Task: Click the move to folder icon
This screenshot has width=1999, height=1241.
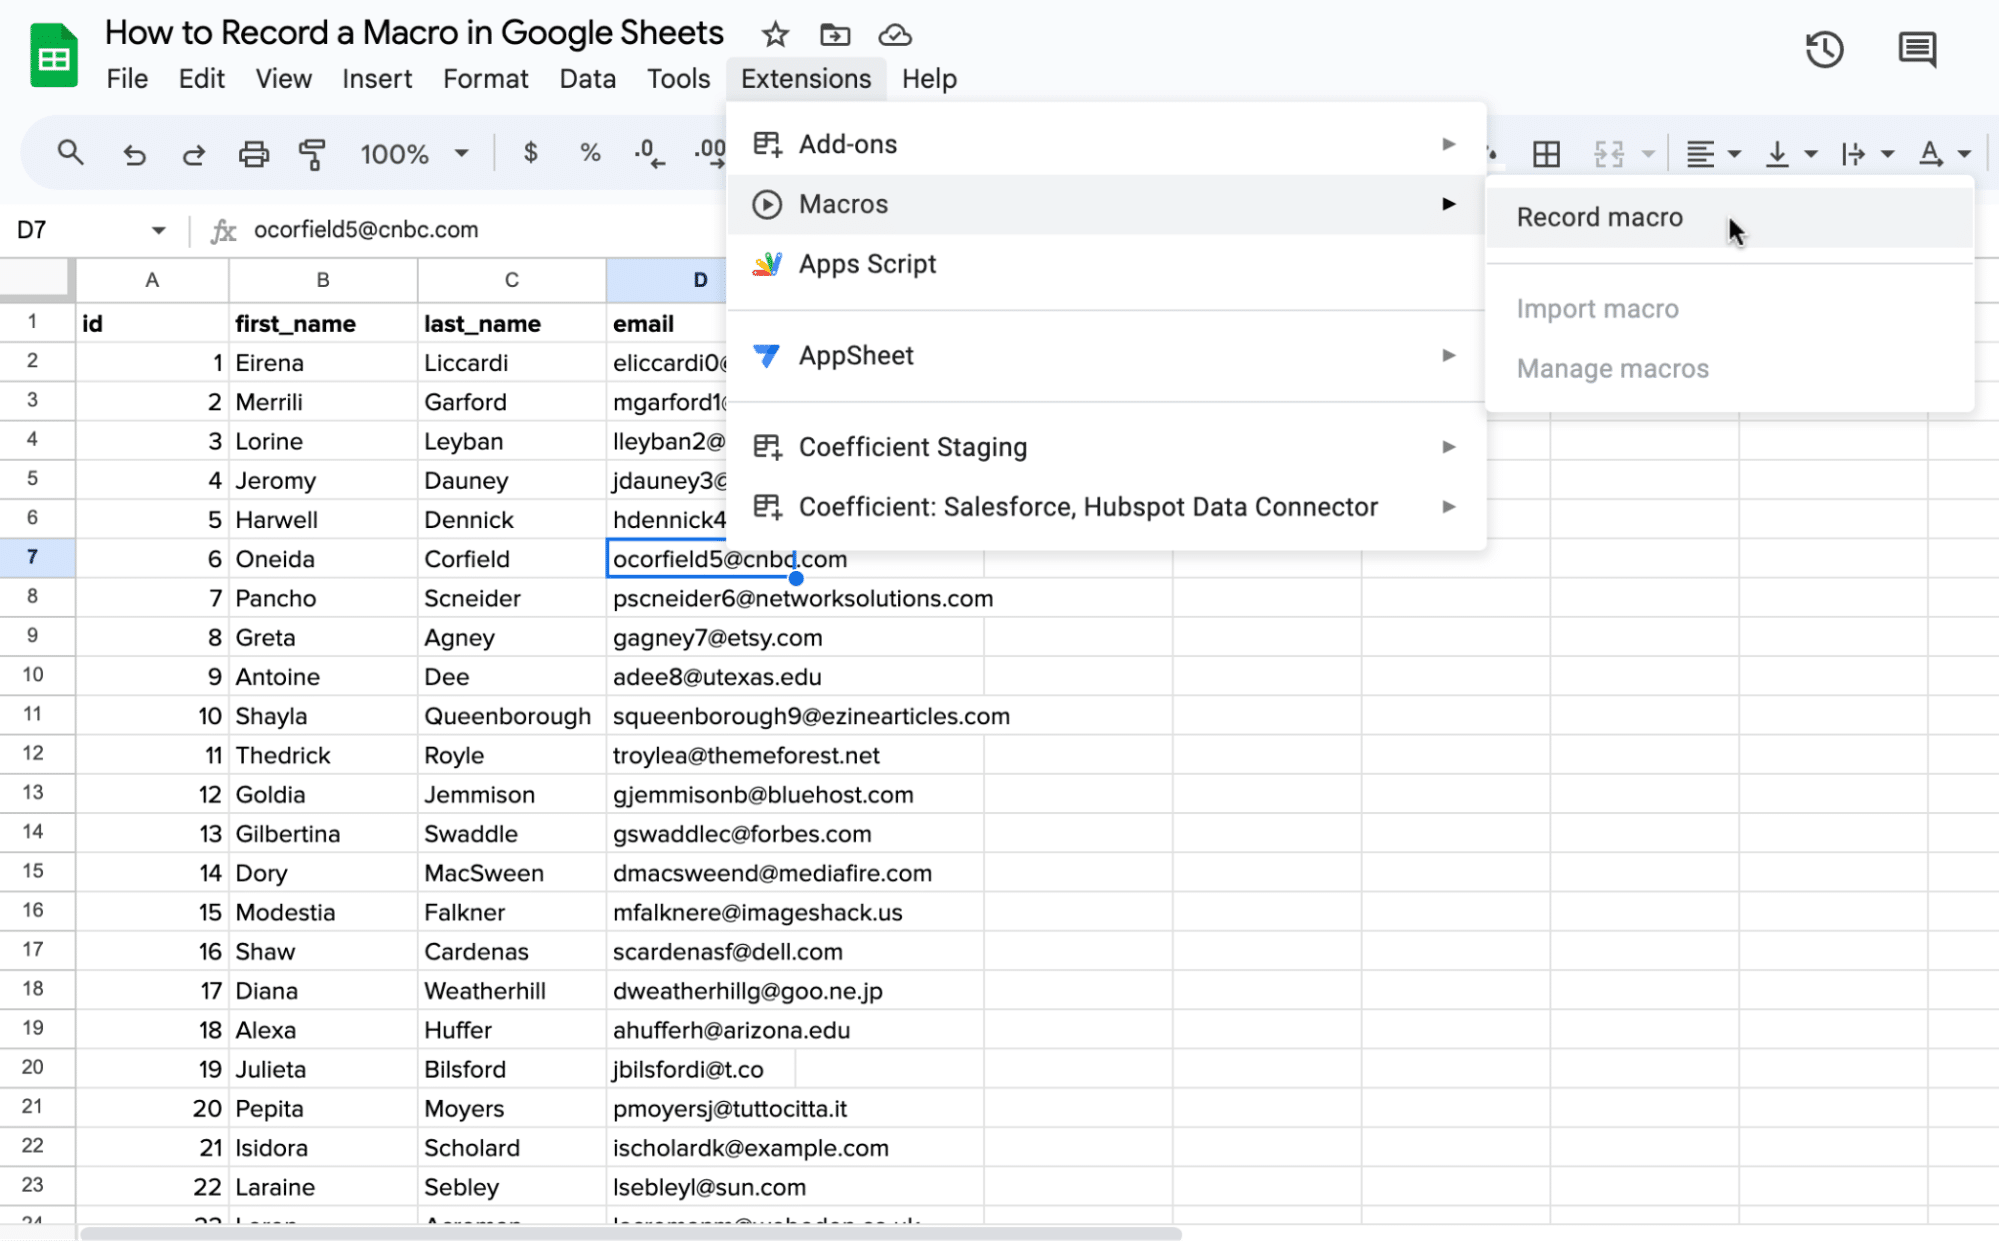Action: click(835, 35)
